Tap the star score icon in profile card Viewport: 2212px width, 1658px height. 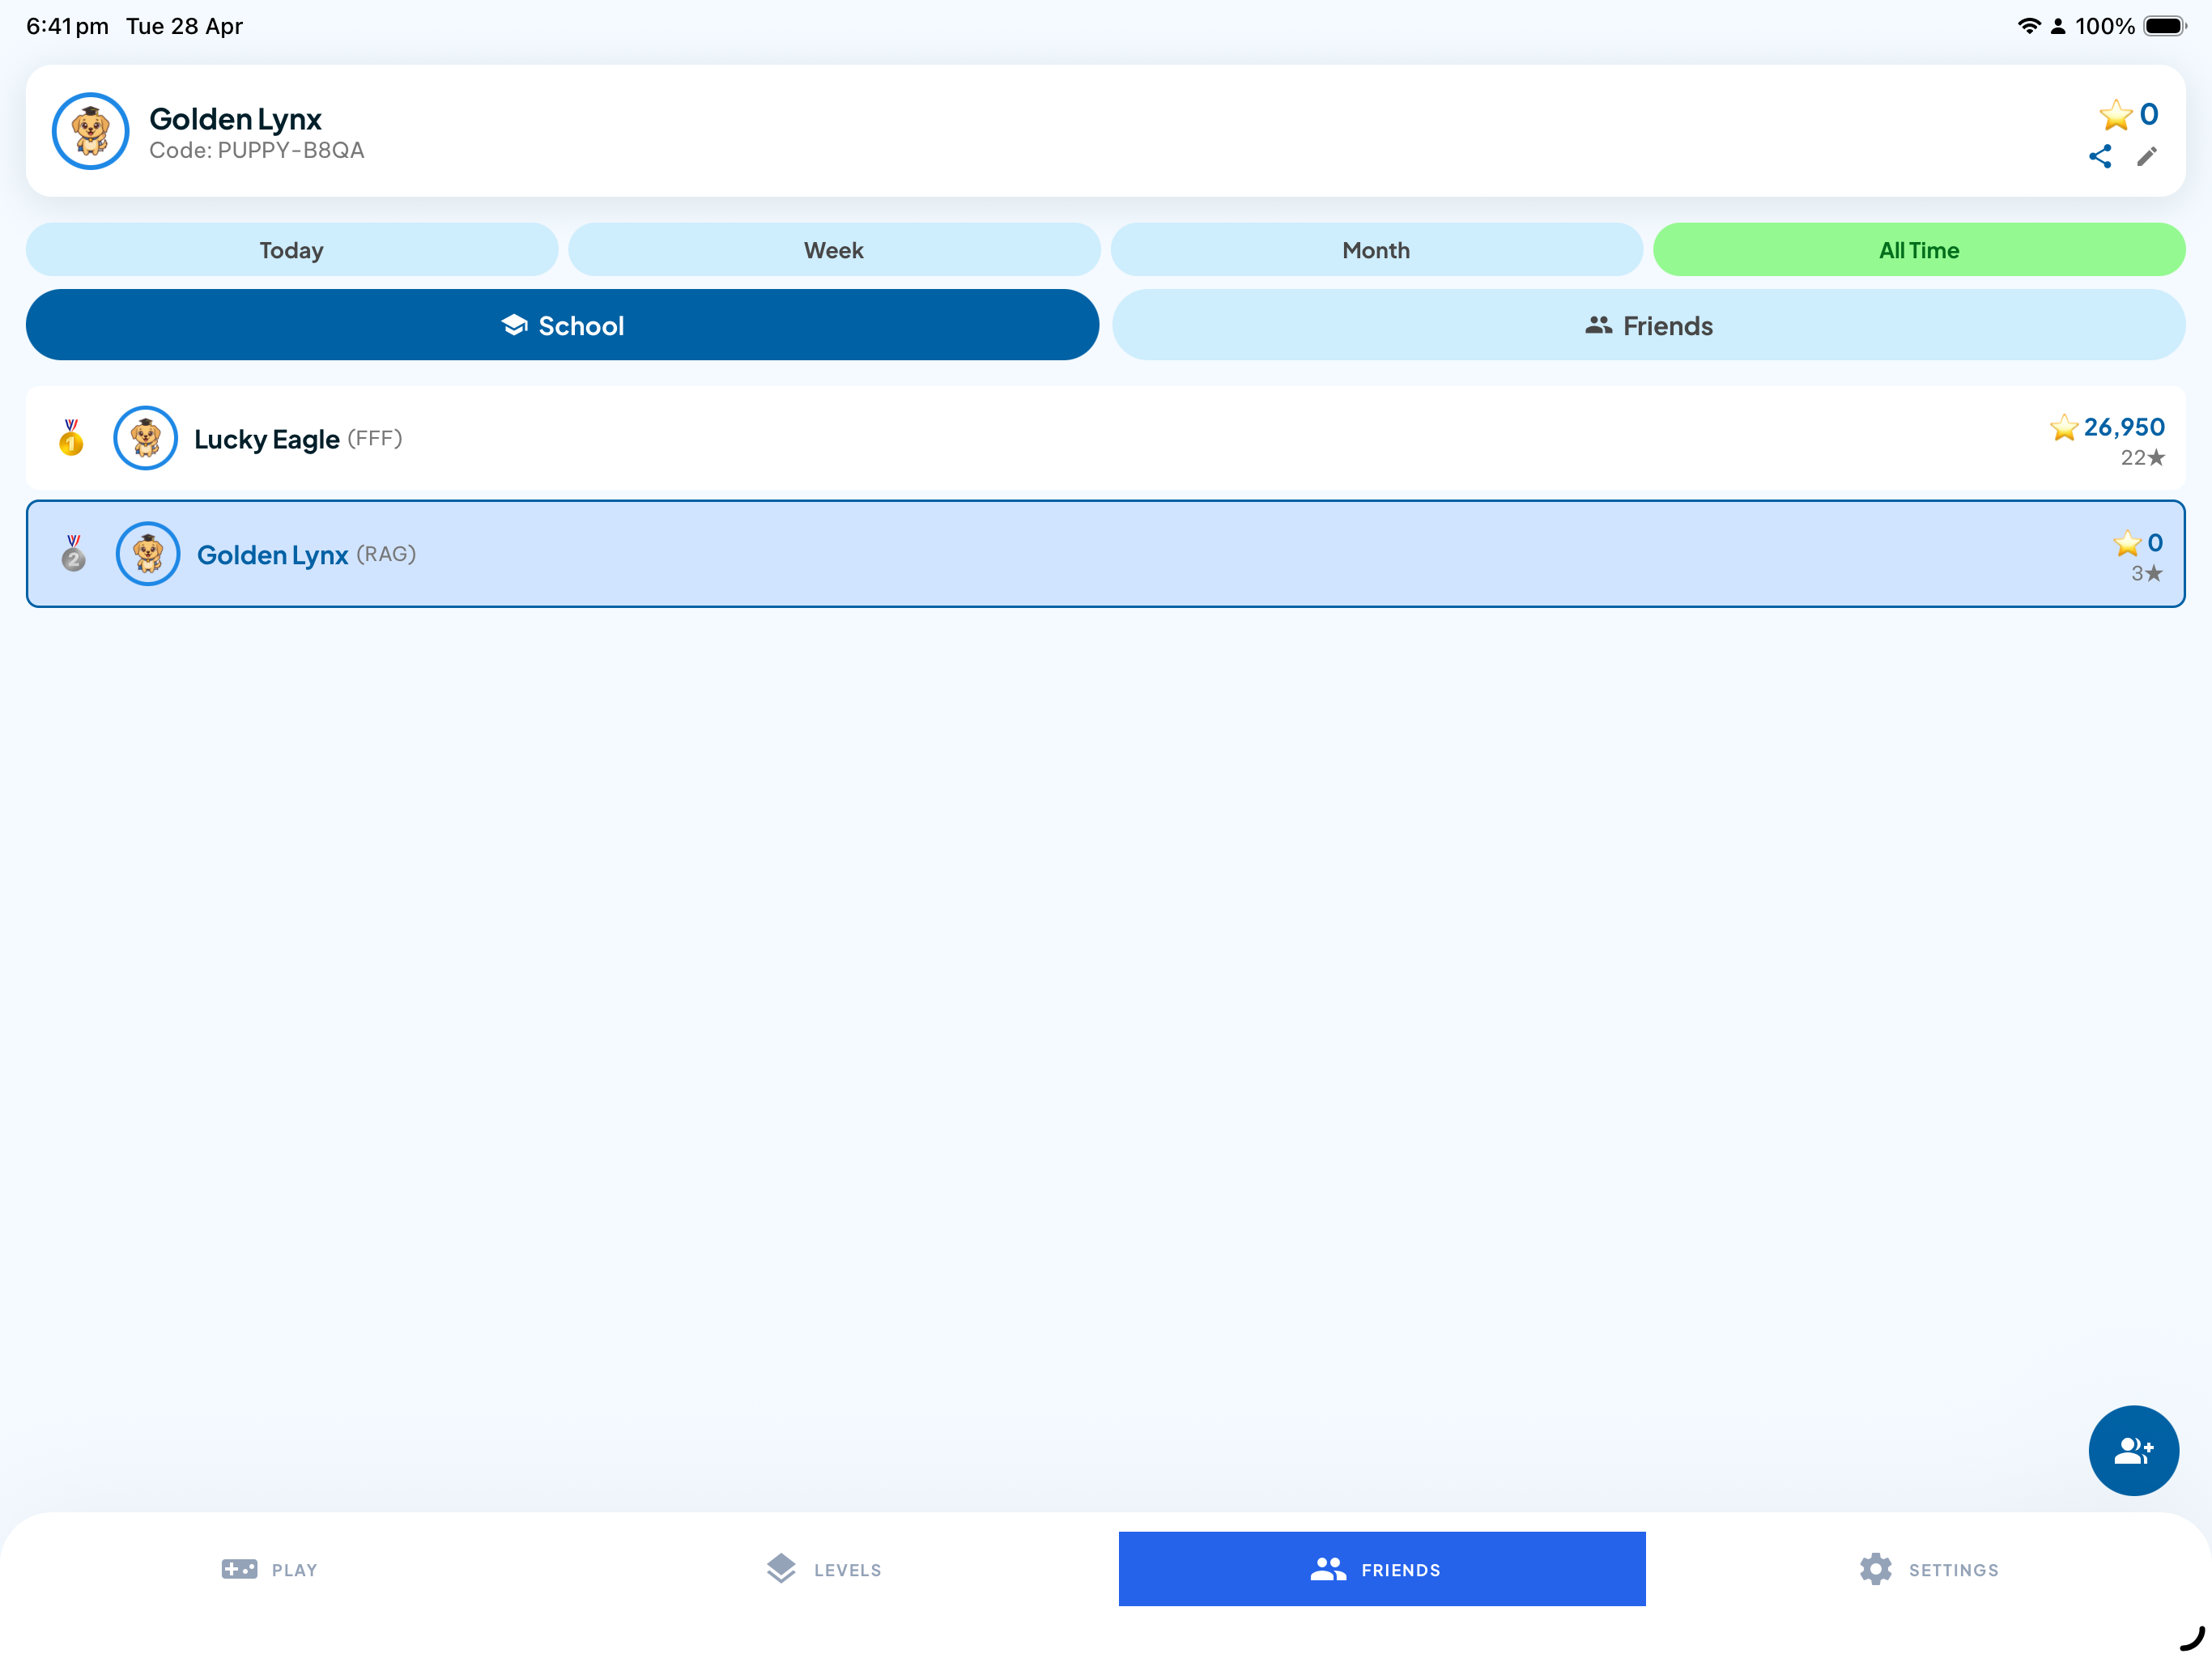tap(2115, 115)
